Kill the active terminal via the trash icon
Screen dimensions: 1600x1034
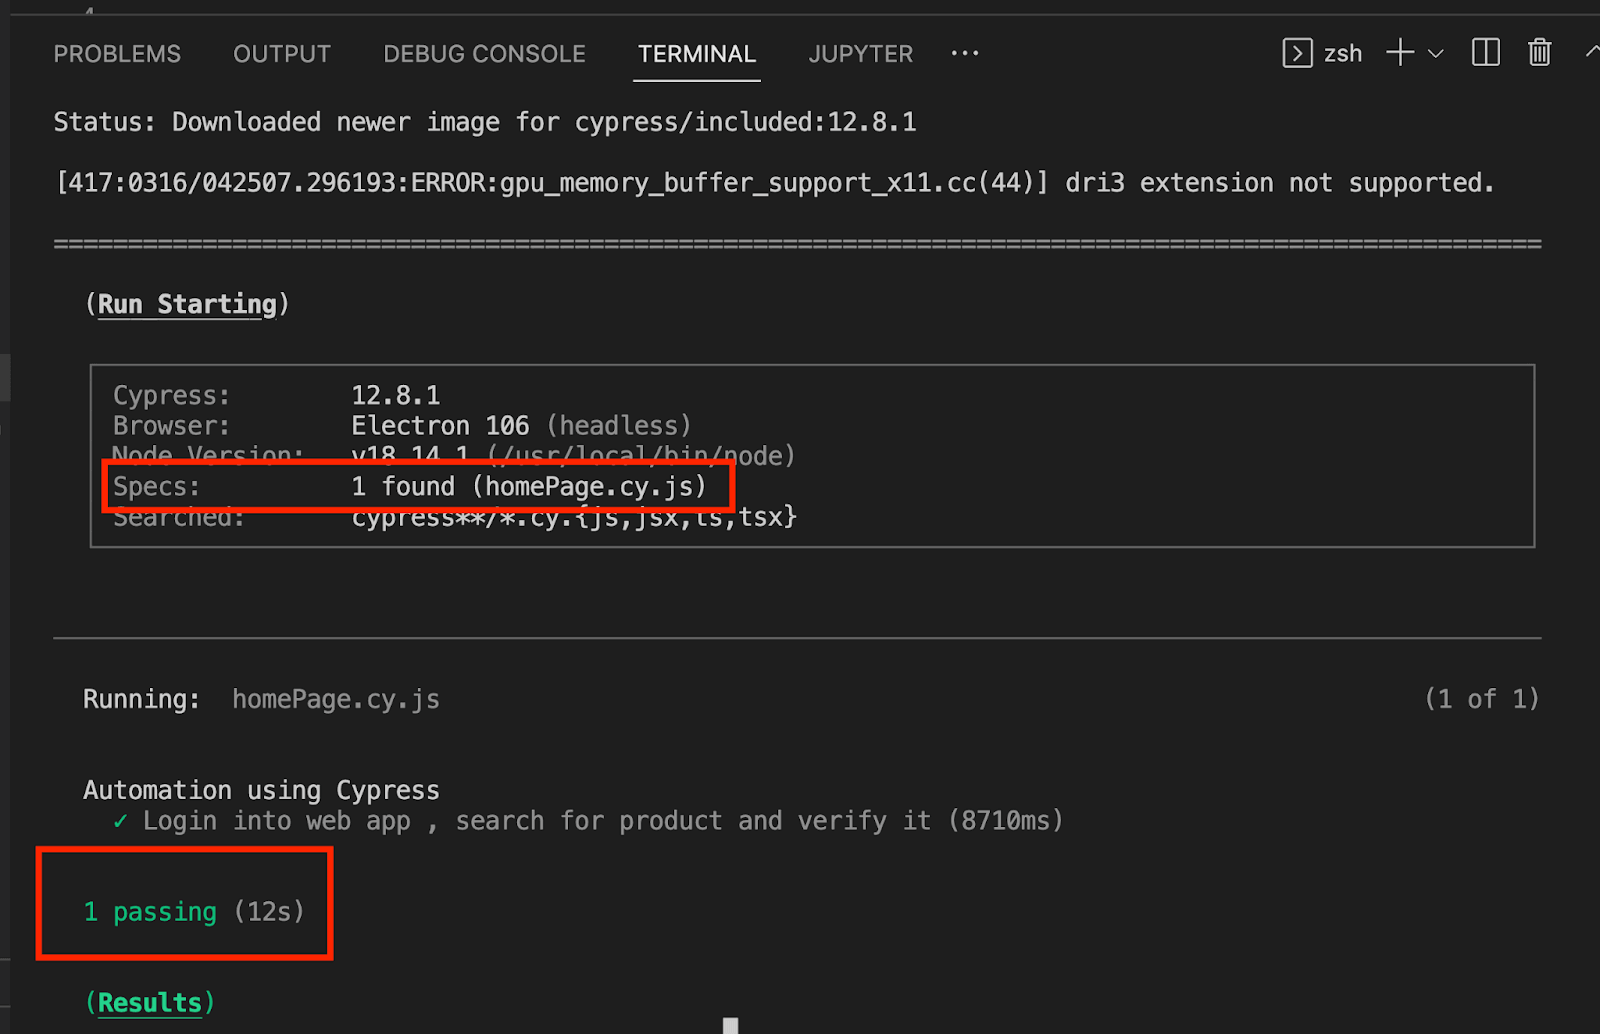click(1539, 53)
